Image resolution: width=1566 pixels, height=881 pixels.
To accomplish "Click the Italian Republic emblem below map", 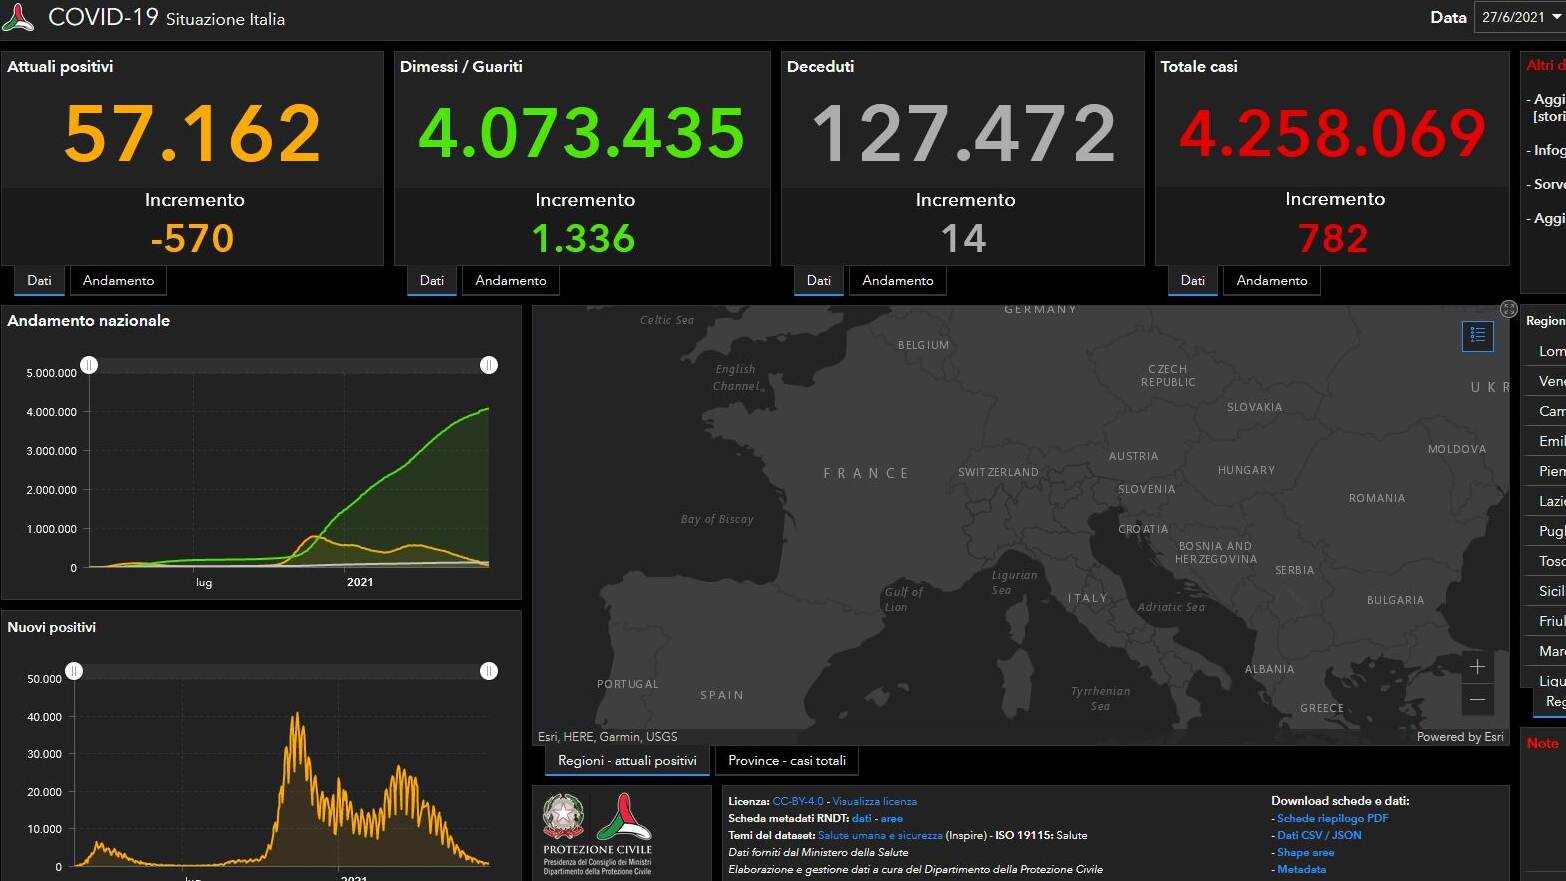I will [564, 816].
